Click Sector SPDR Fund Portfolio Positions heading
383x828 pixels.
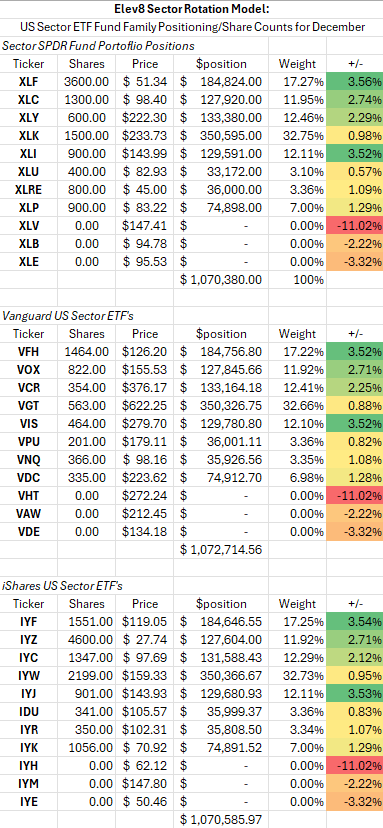pos(98,46)
